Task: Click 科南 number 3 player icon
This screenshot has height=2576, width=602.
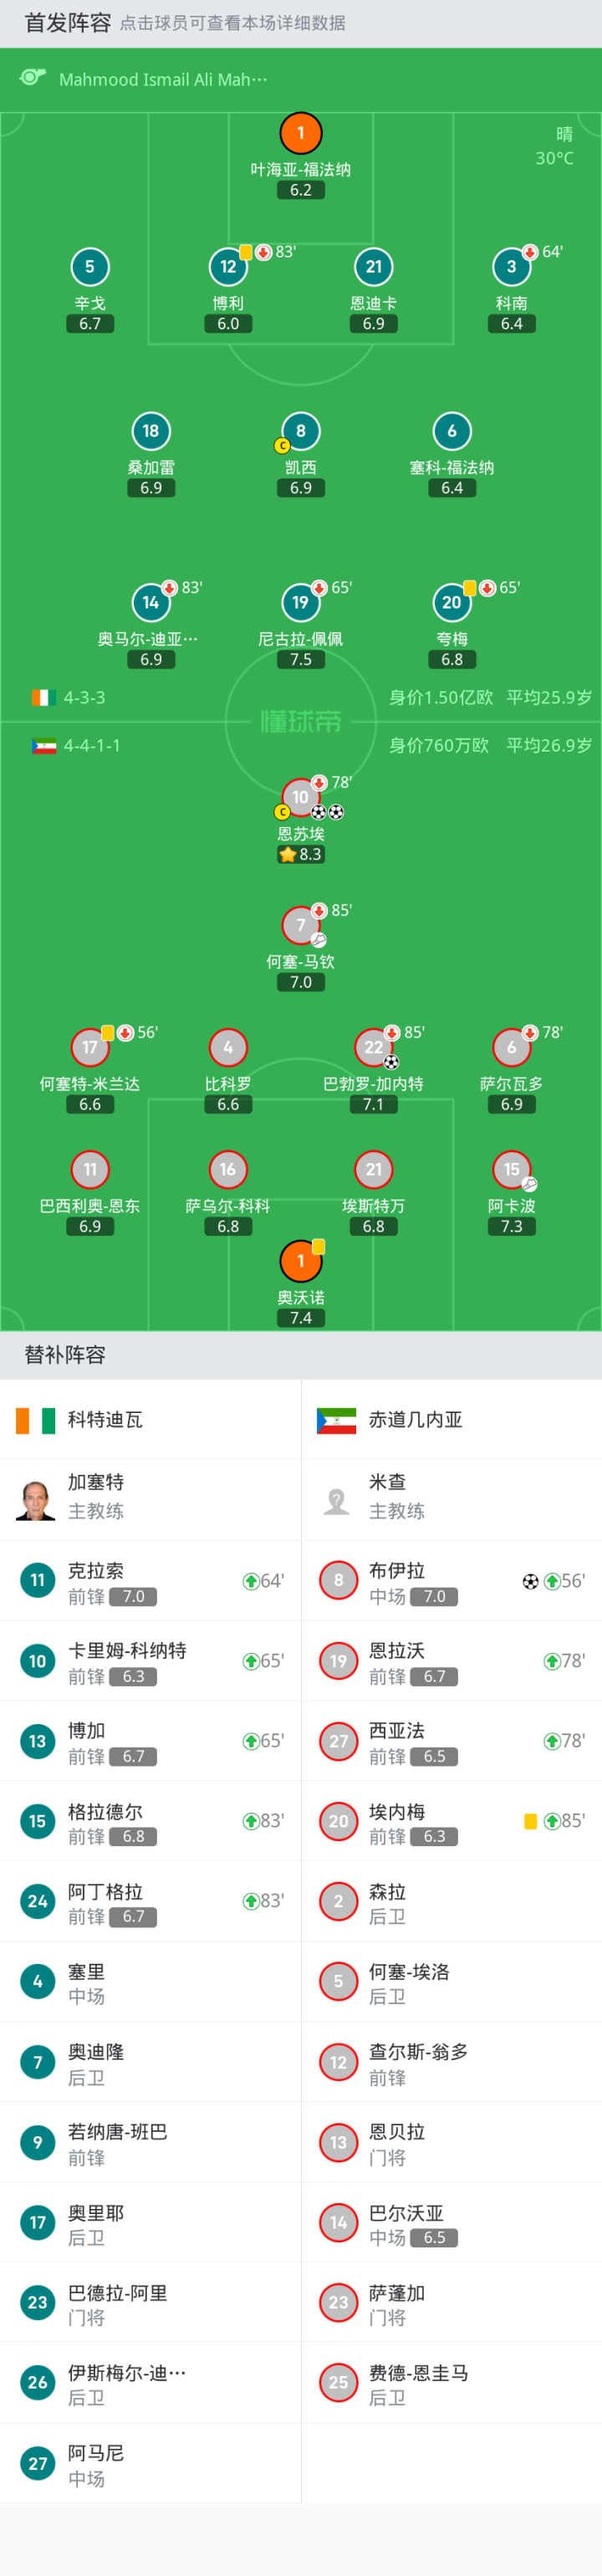Action: [511, 267]
